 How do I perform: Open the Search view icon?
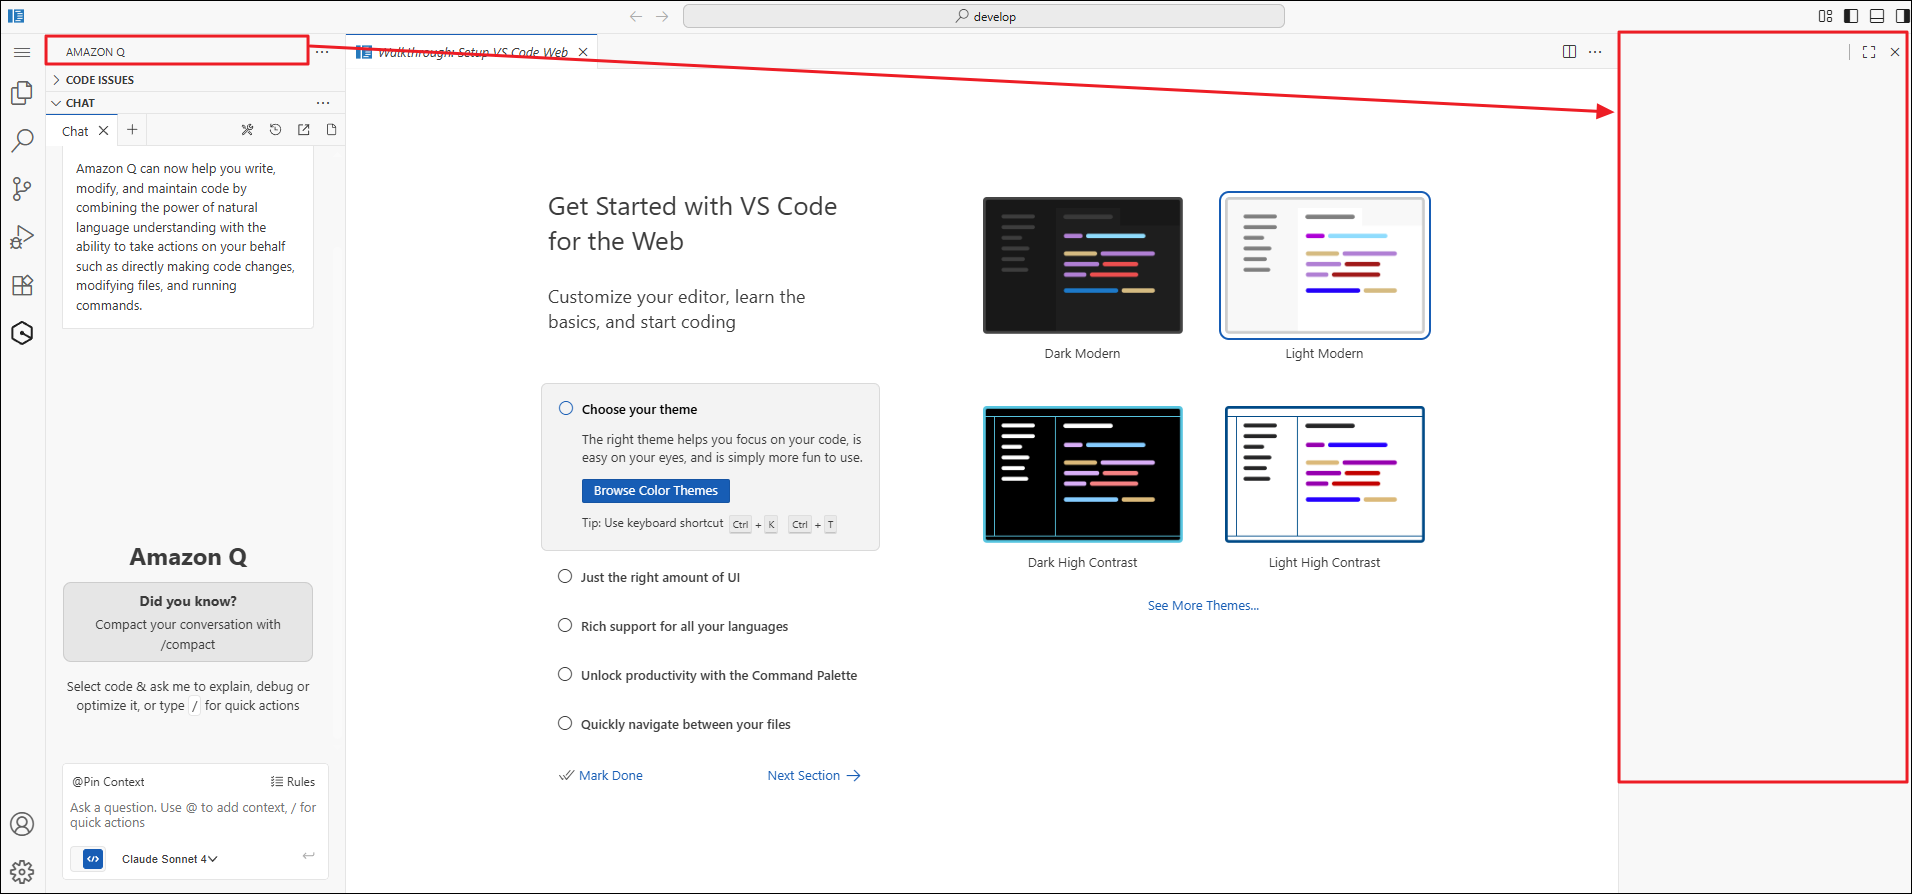[22, 141]
